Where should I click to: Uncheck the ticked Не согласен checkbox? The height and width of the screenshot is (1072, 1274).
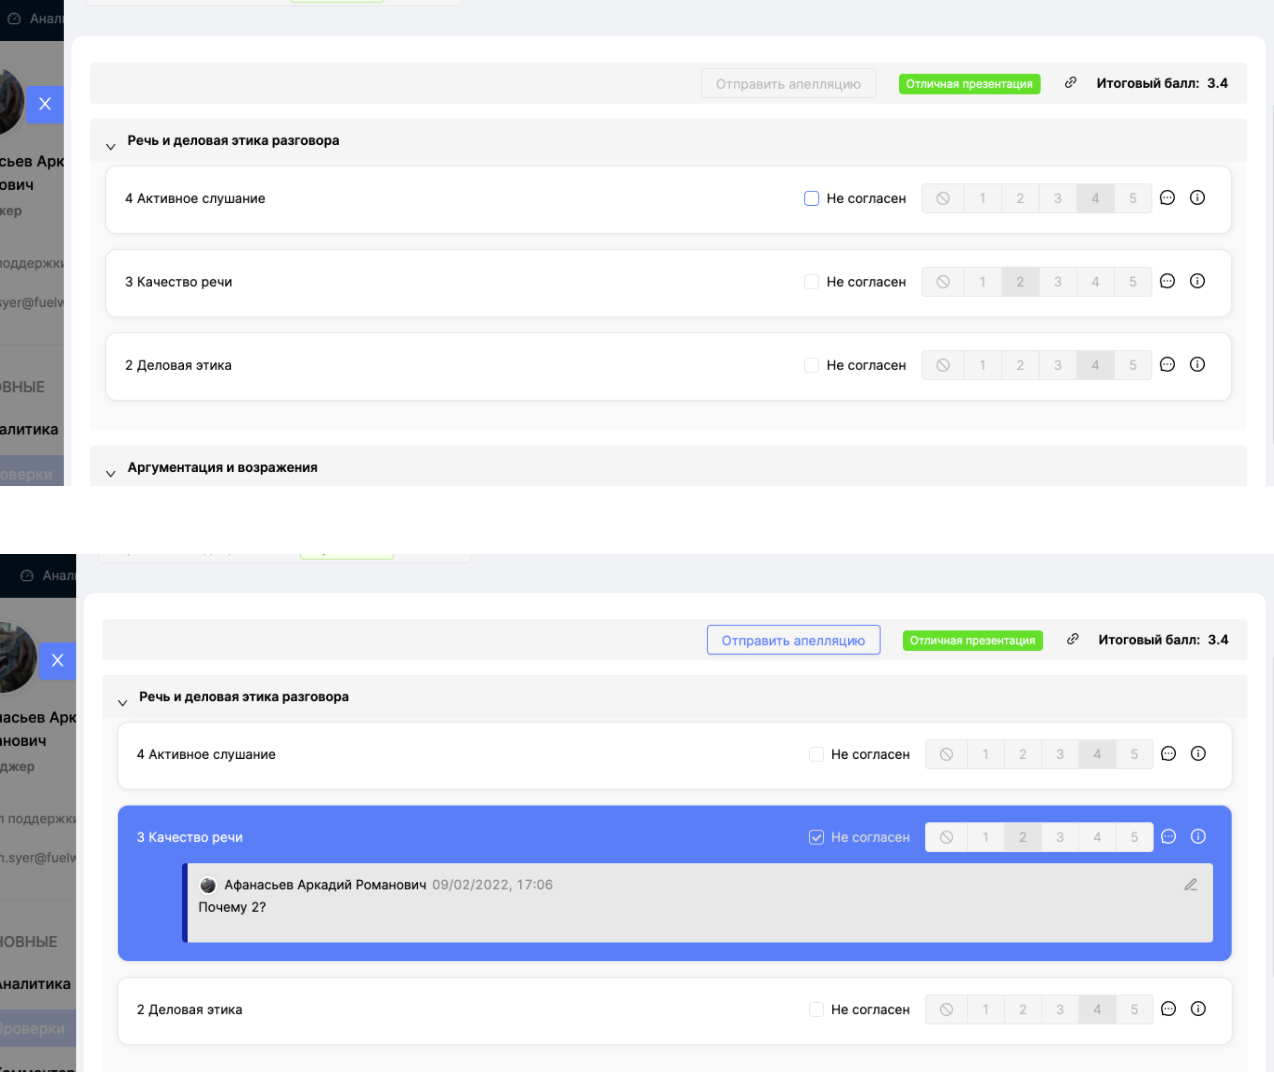(816, 837)
